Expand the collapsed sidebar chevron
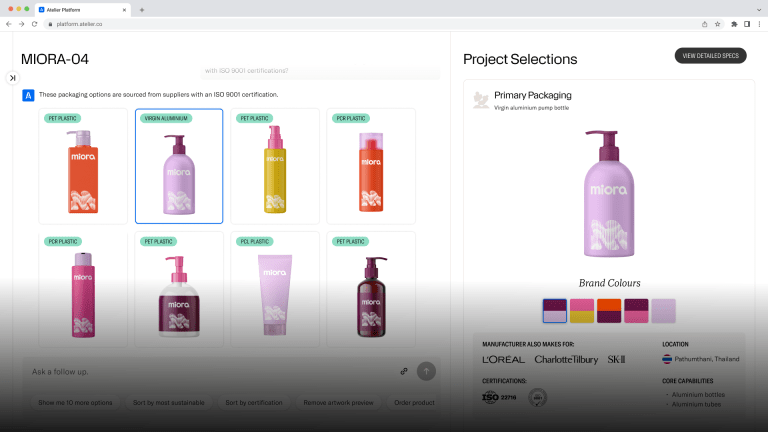This screenshot has width=768, height=432. coord(13,77)
